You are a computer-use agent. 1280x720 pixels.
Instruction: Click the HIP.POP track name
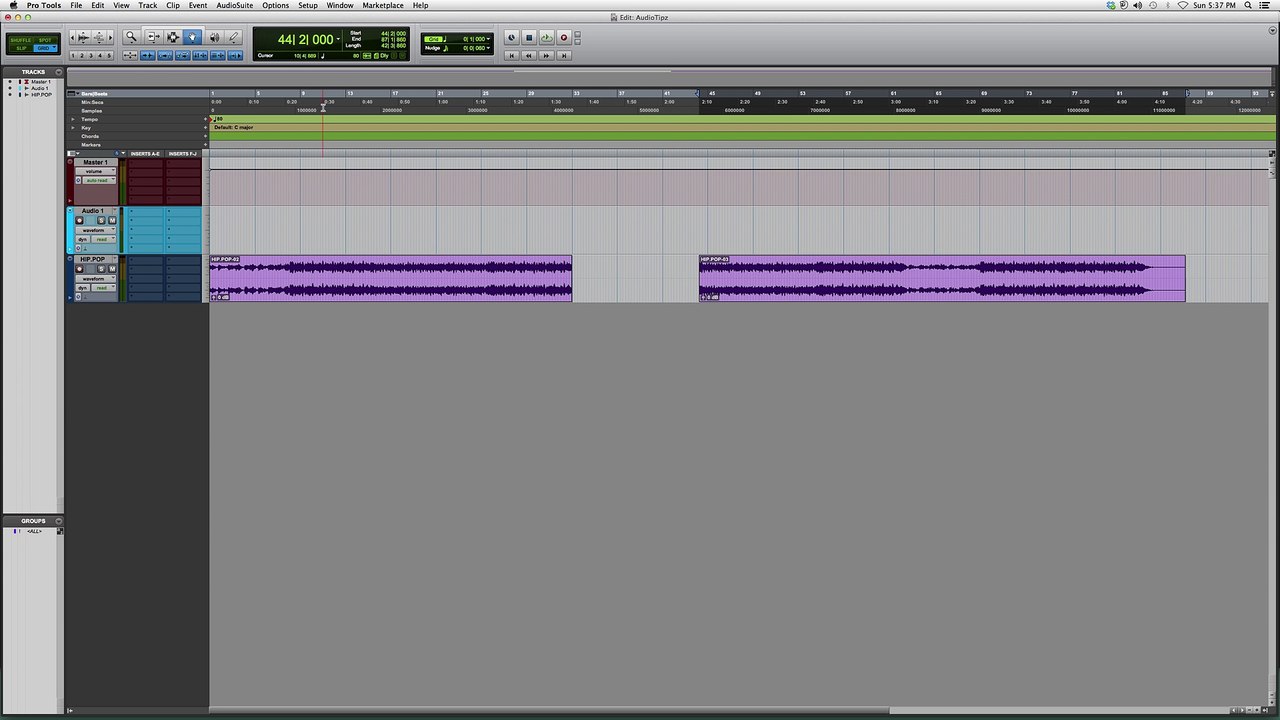click(x=93, y=259)
